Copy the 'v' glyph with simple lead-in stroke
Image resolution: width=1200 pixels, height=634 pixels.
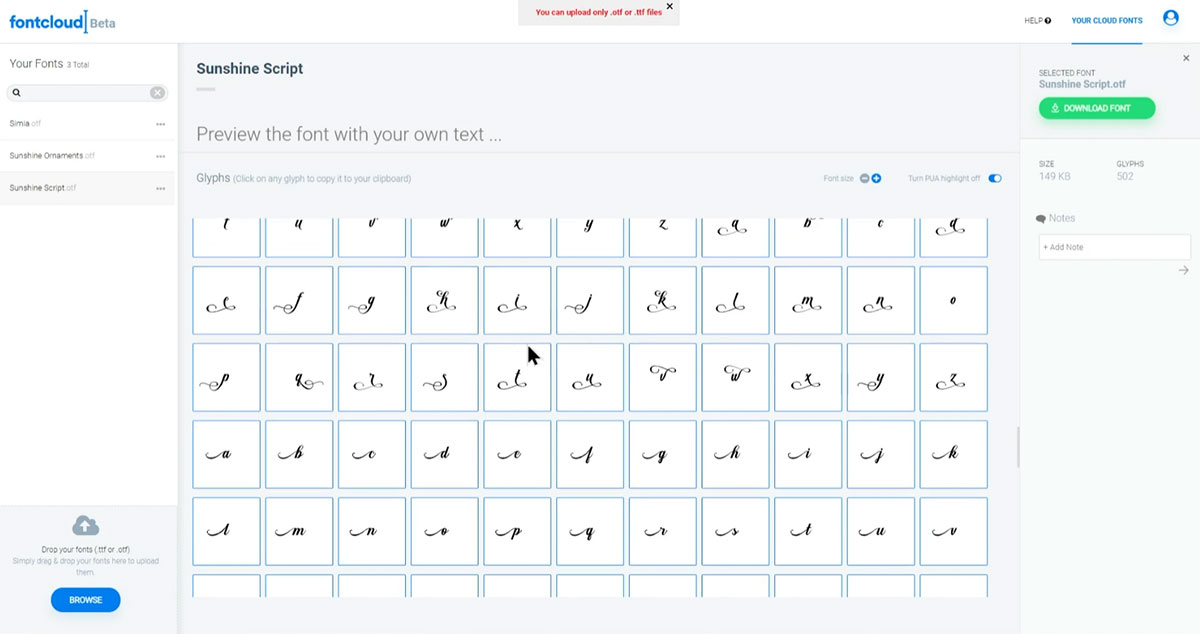point(953,531)
